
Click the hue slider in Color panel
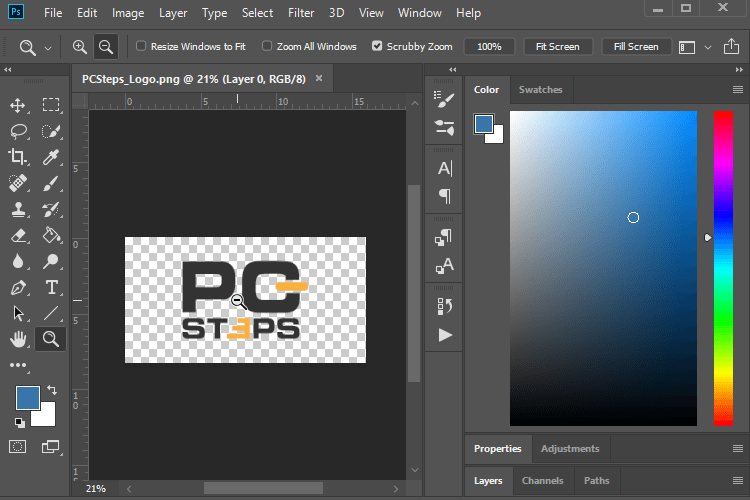(723, 268)
